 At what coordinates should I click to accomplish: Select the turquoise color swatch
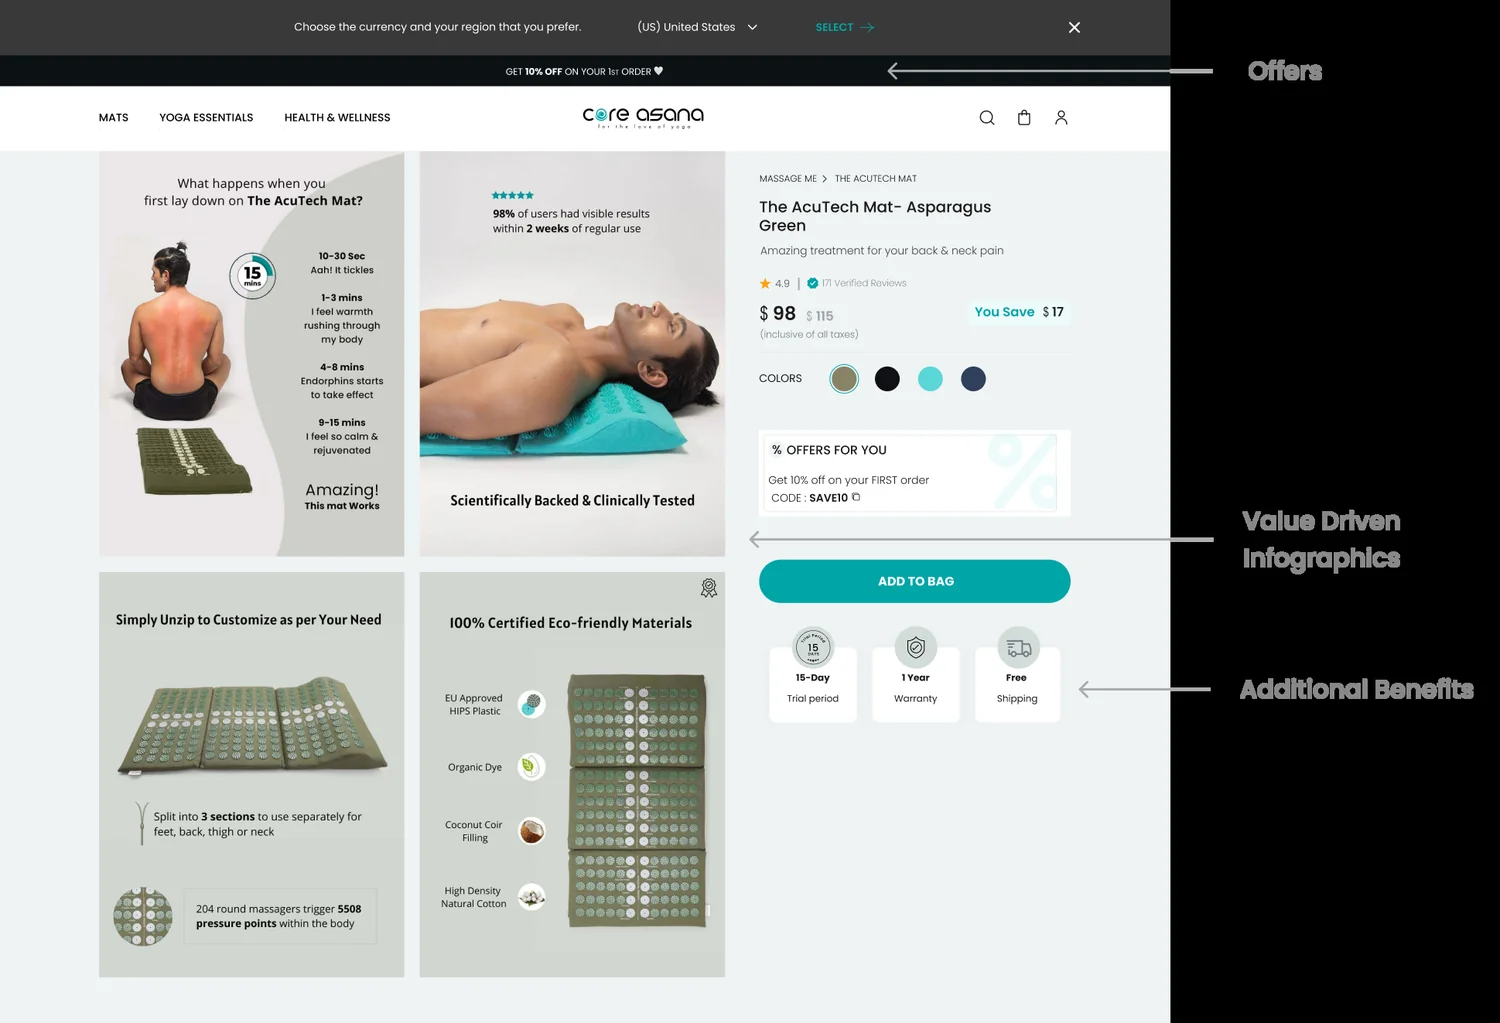coord(930,379)
